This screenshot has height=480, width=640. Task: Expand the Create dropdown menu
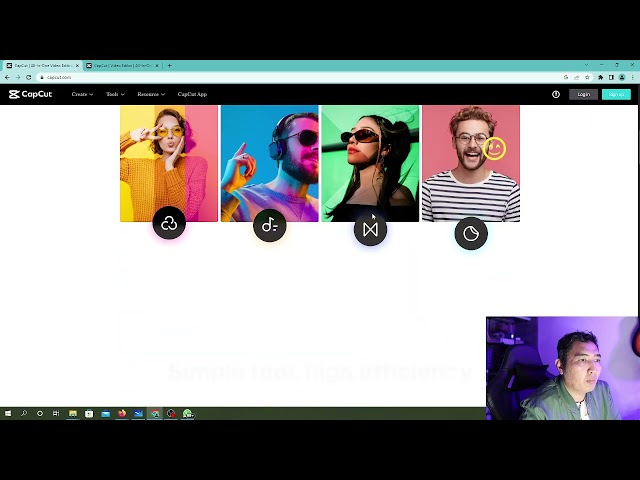82,94
